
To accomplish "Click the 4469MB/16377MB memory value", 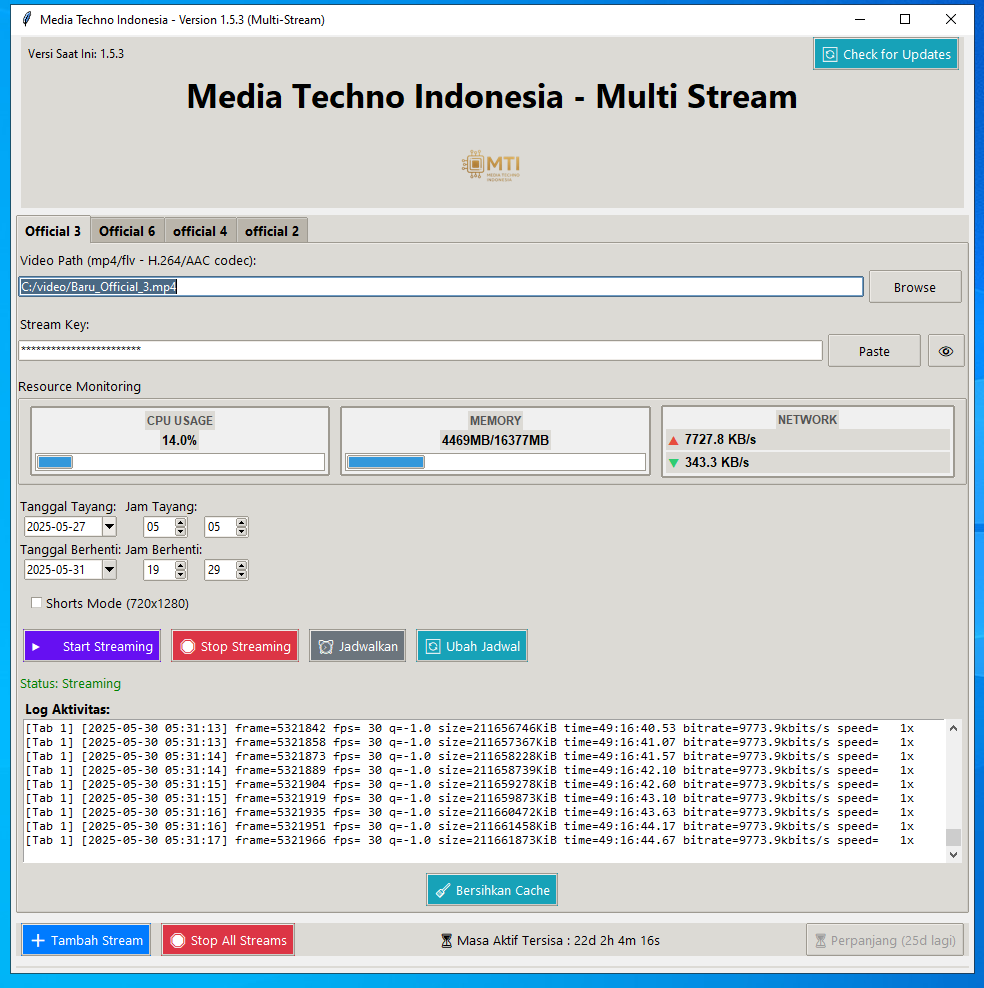I will [x=495, y=440].
